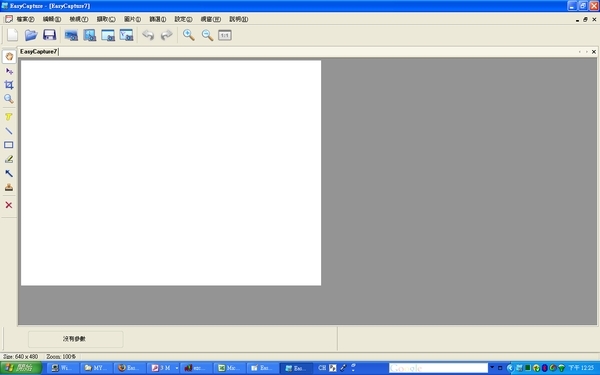This screenshot has height=375, width=600.
Task: Click the Size 640 x 480 status text
Action: [21, 357]
